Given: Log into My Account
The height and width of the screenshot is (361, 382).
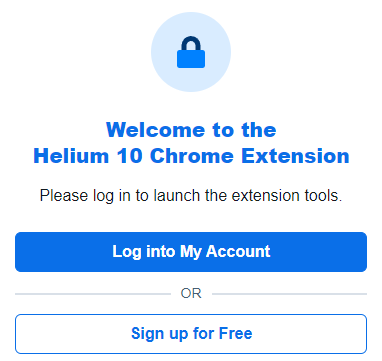Looking at the screenshot, I should (x=191, y=252).
